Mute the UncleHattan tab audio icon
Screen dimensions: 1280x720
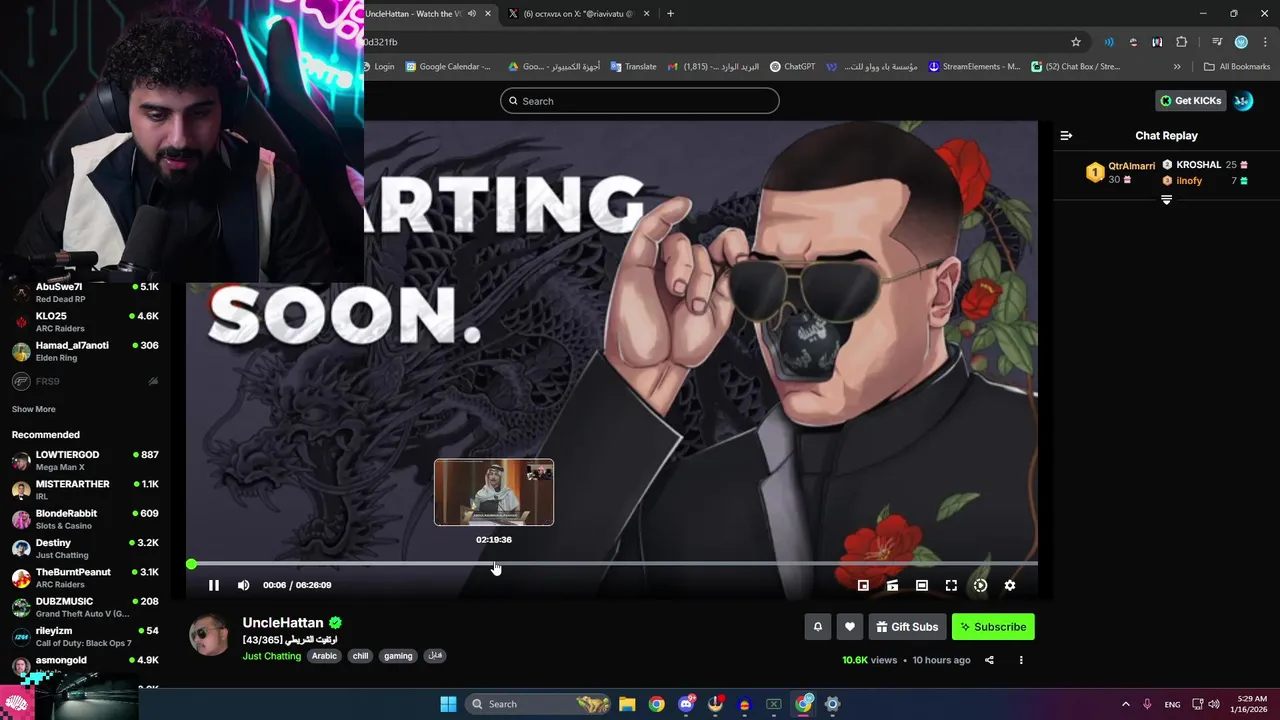click(x=471, y=14)
